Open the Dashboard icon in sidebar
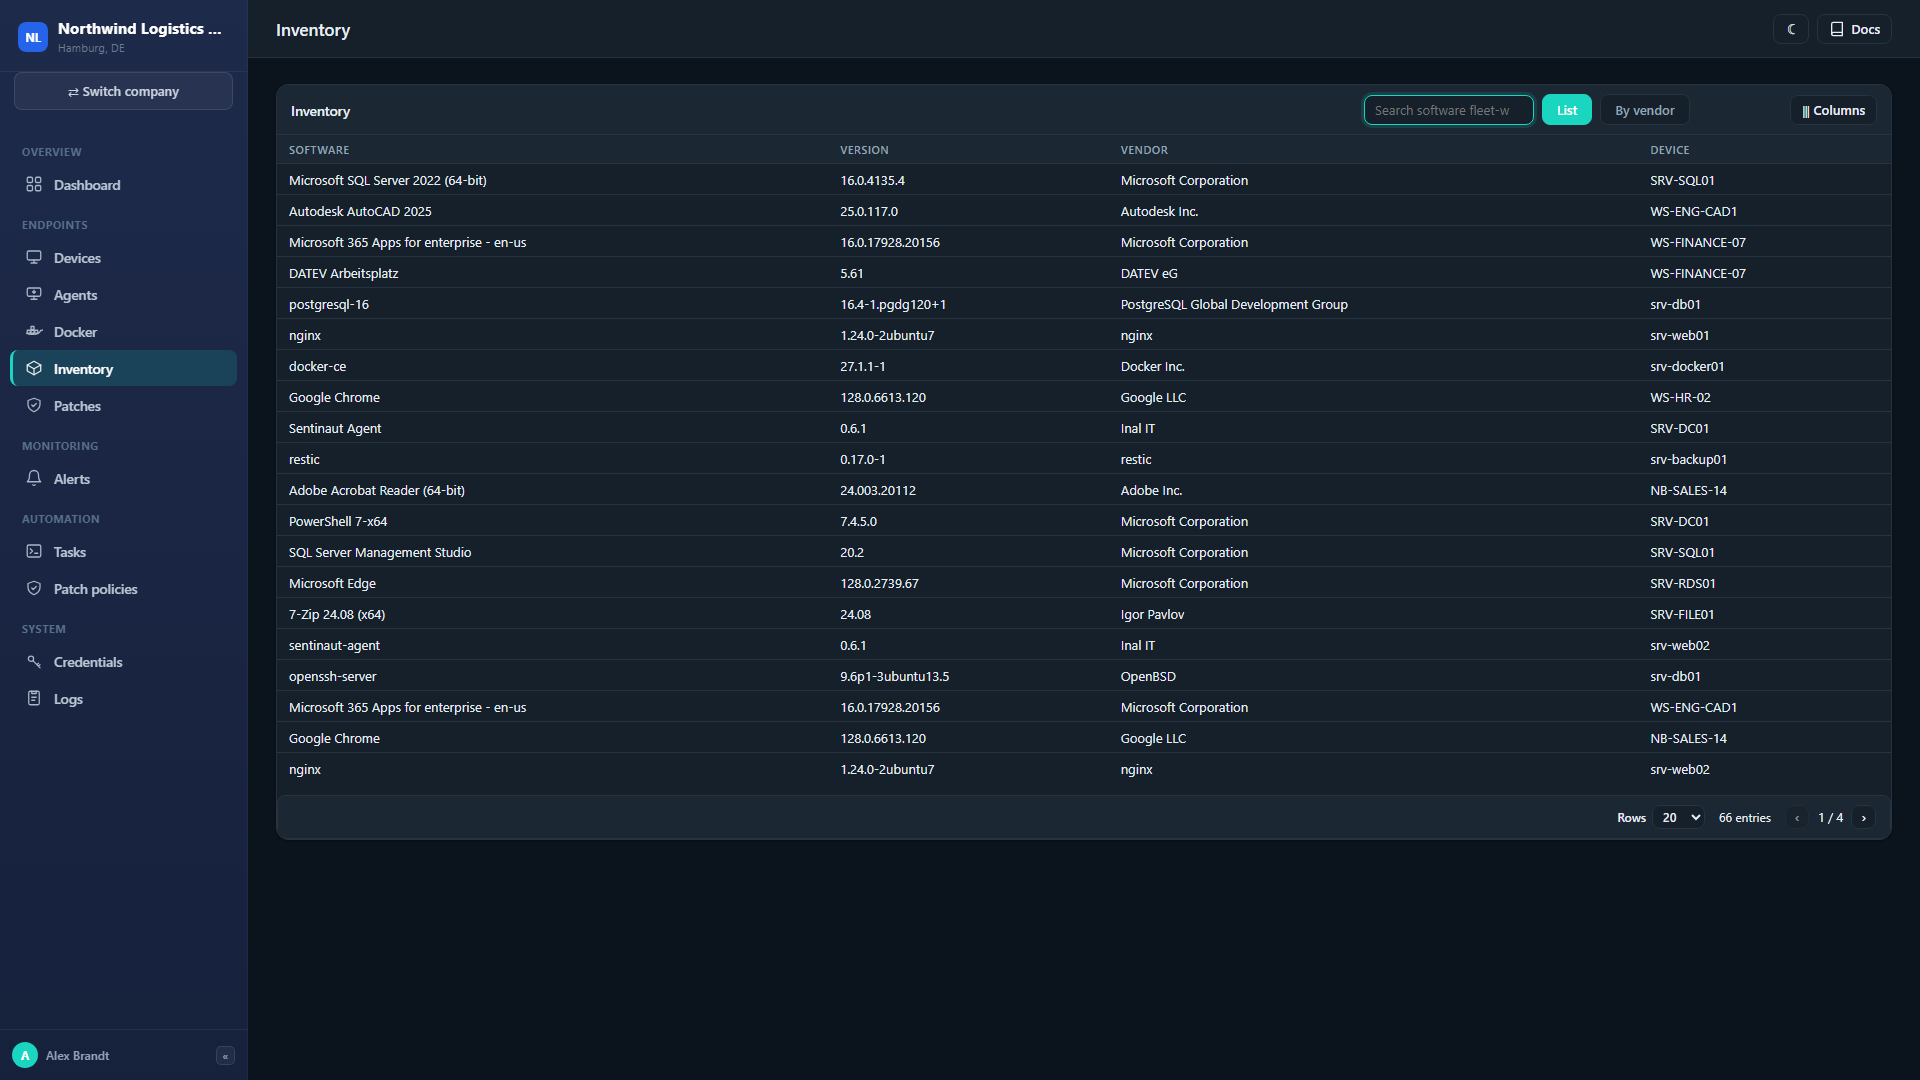 coord(34,185)
